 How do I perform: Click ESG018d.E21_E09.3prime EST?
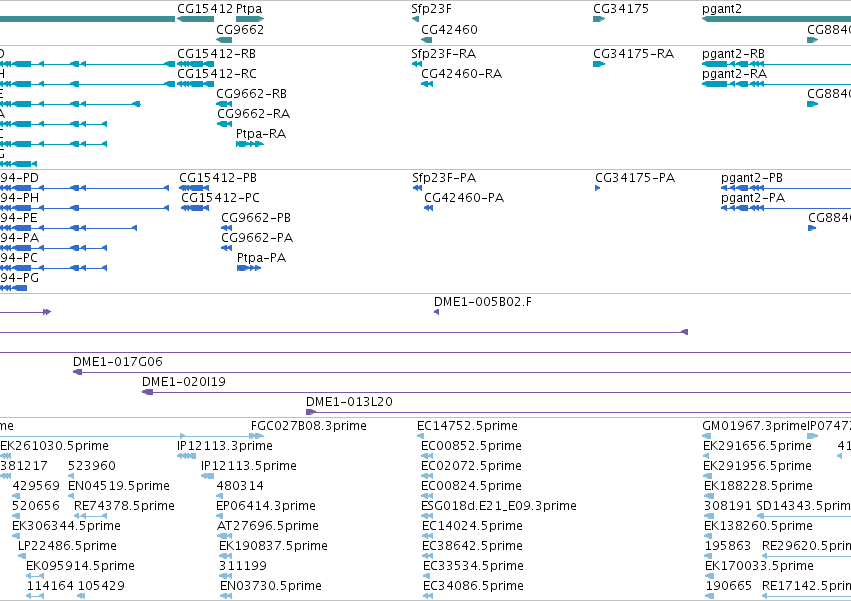point(499,506)
